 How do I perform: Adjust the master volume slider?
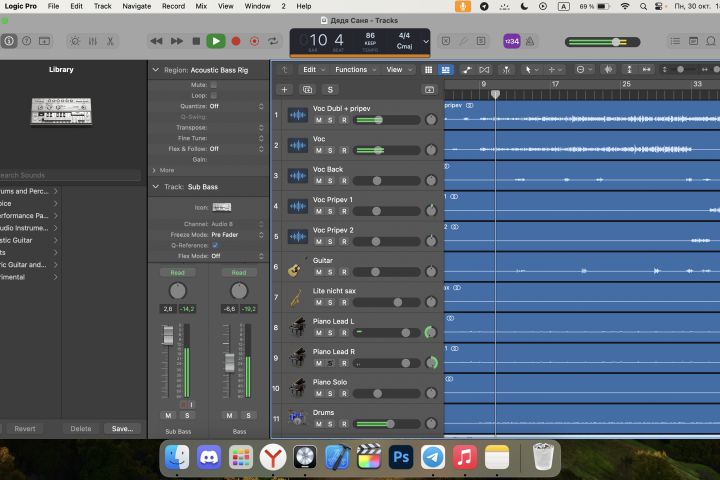pyautogui.click(x=602, y=42)
